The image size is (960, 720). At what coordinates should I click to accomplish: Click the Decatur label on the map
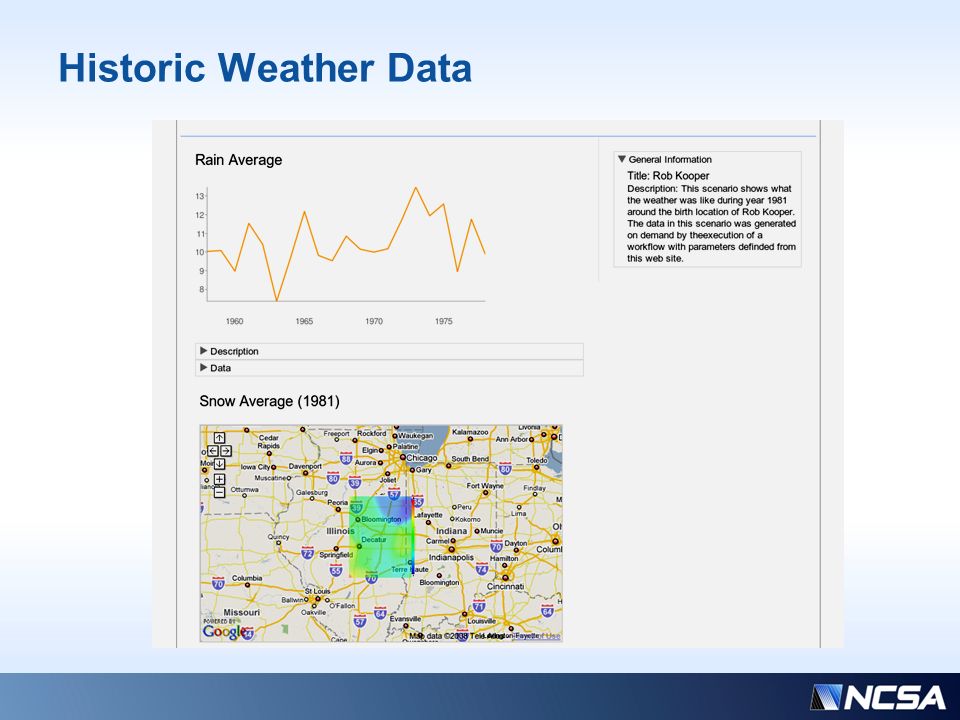(374, 540)
